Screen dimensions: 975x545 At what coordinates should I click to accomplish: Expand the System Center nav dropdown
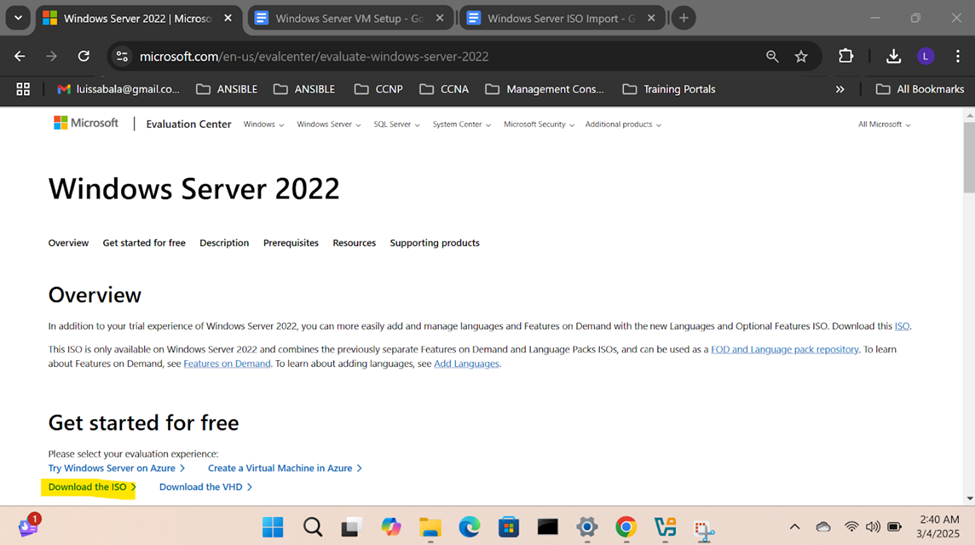[x=461, y=124]
